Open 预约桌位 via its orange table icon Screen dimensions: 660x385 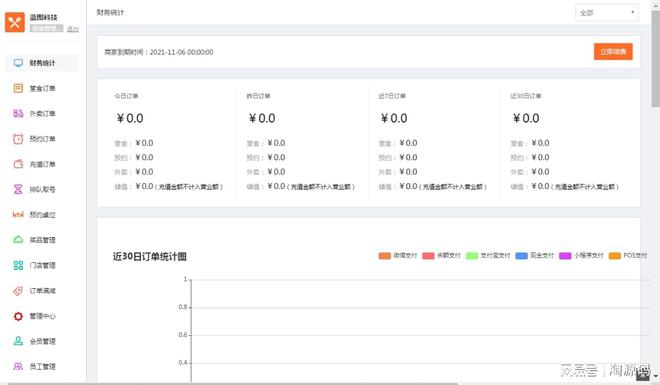click(18, 214)
